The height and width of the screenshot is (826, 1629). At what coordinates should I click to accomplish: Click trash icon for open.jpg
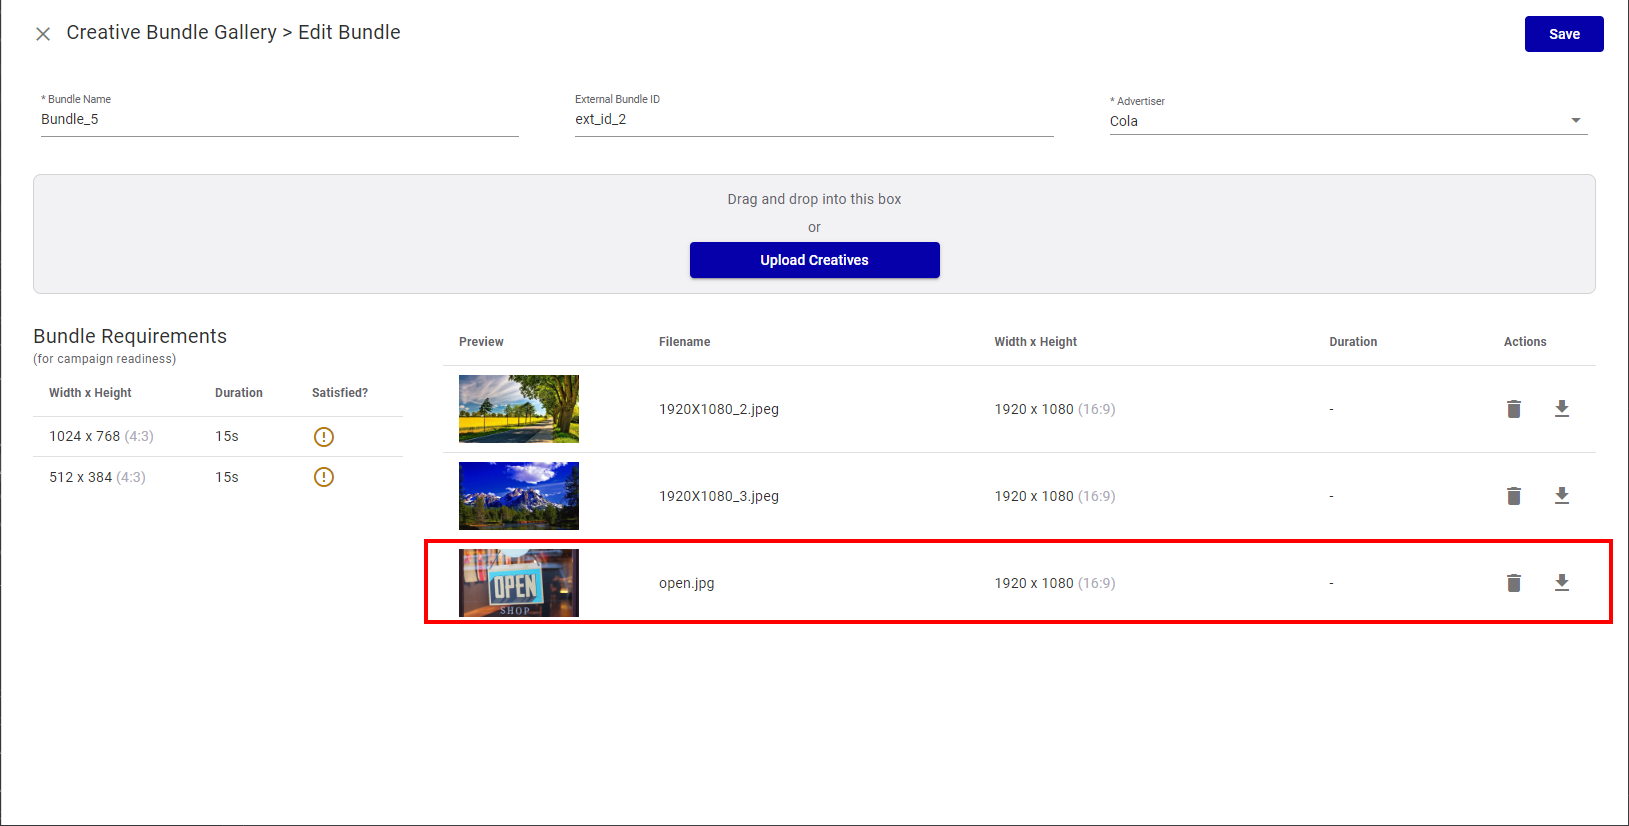pyautogui.click(x=1514, y=583)
